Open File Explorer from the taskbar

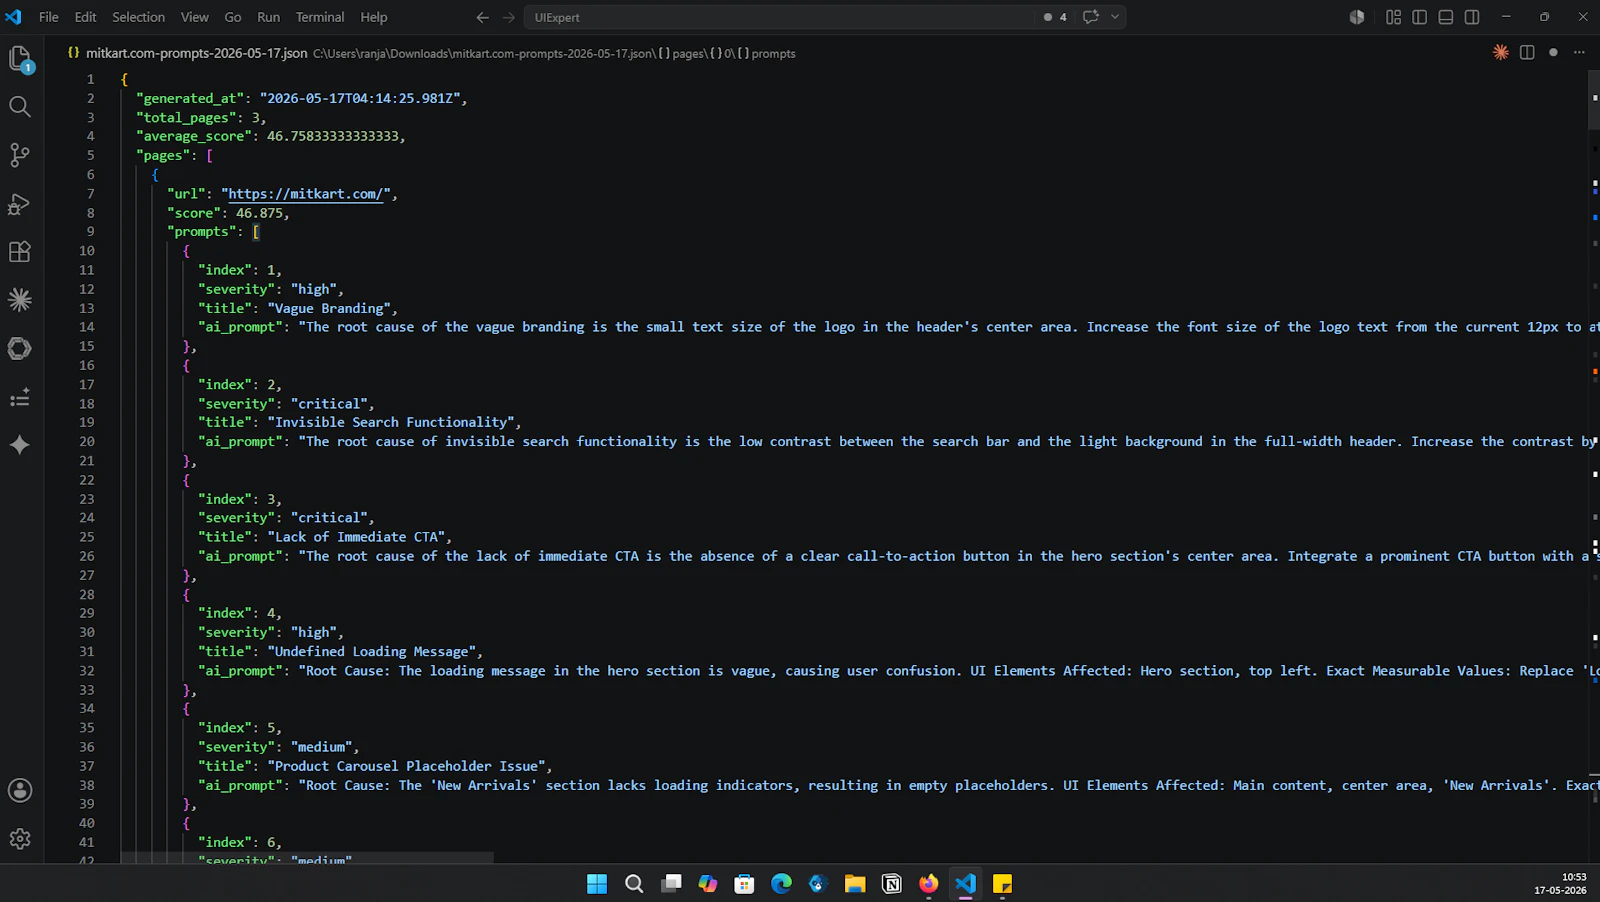point(855,883)
